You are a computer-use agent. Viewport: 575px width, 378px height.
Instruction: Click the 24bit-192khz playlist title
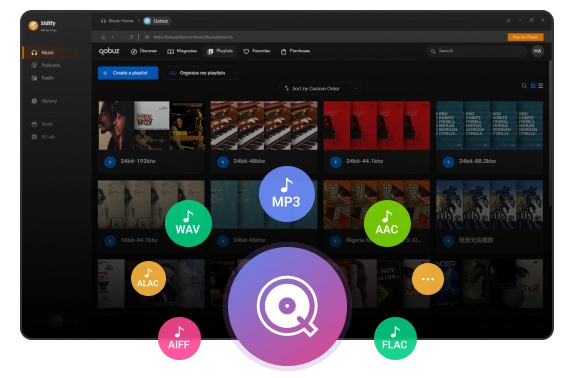click(138, 161)
